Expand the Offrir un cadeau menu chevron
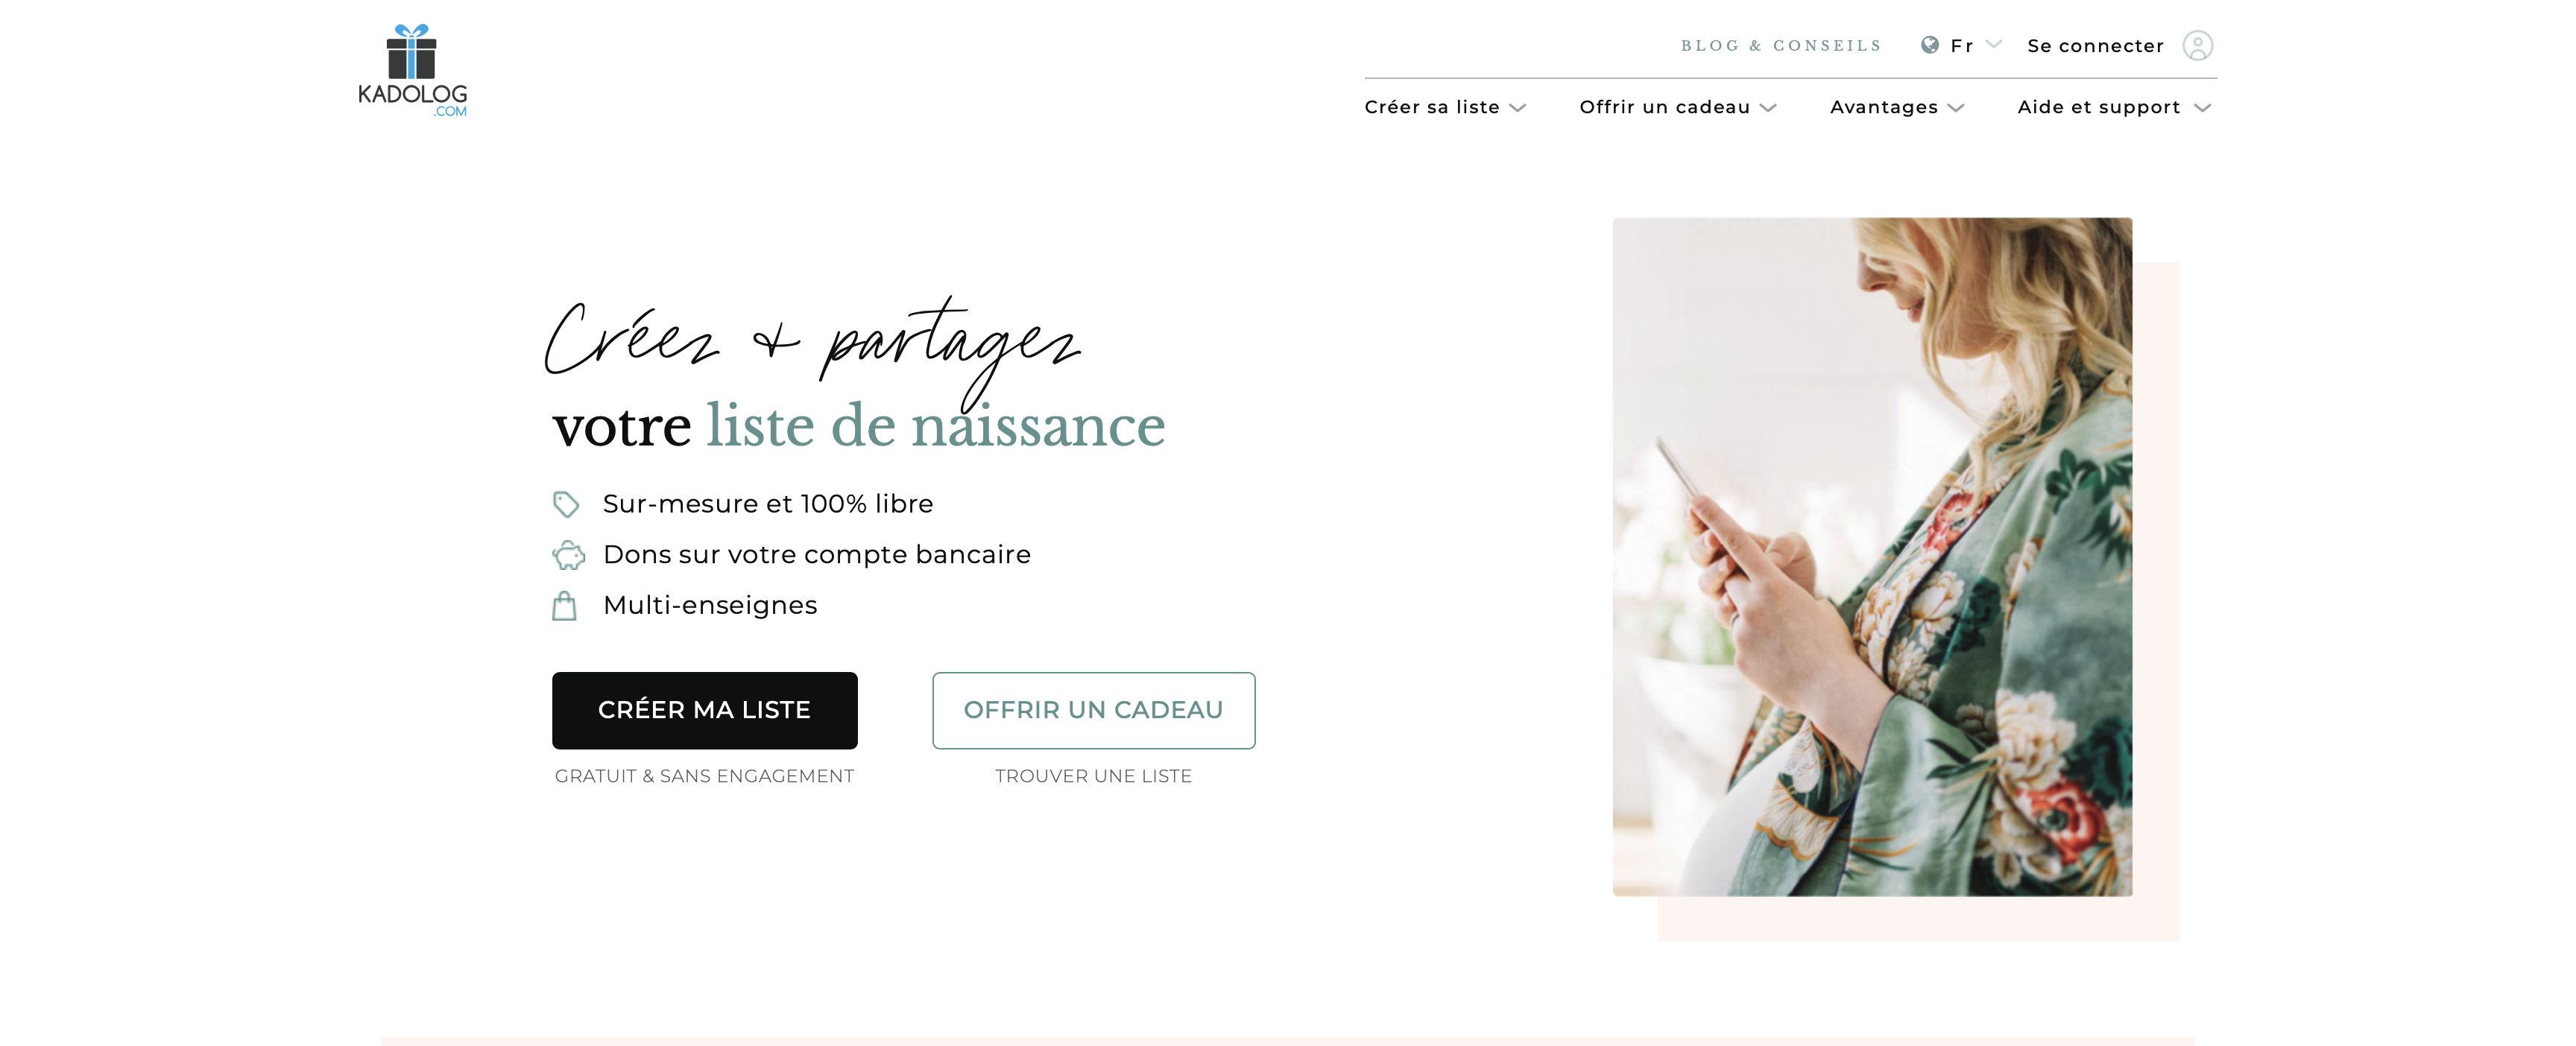 coord(1768,108)
